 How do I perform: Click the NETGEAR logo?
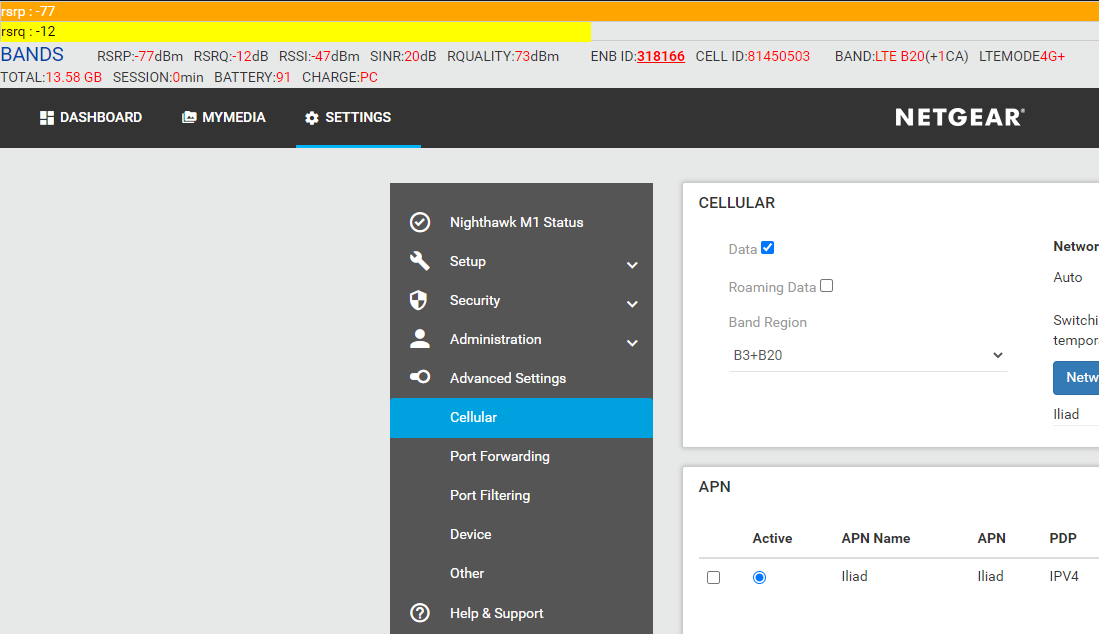click(x=960, y=117)
